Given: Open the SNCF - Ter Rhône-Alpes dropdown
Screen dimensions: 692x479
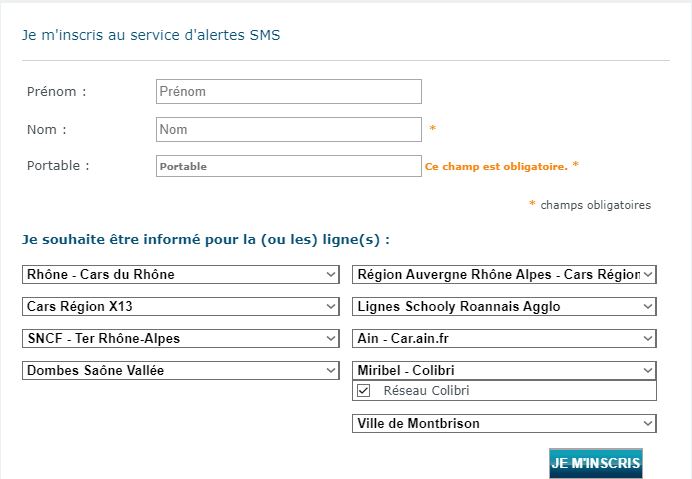Looking at the screenshot, I should point(180,338).
